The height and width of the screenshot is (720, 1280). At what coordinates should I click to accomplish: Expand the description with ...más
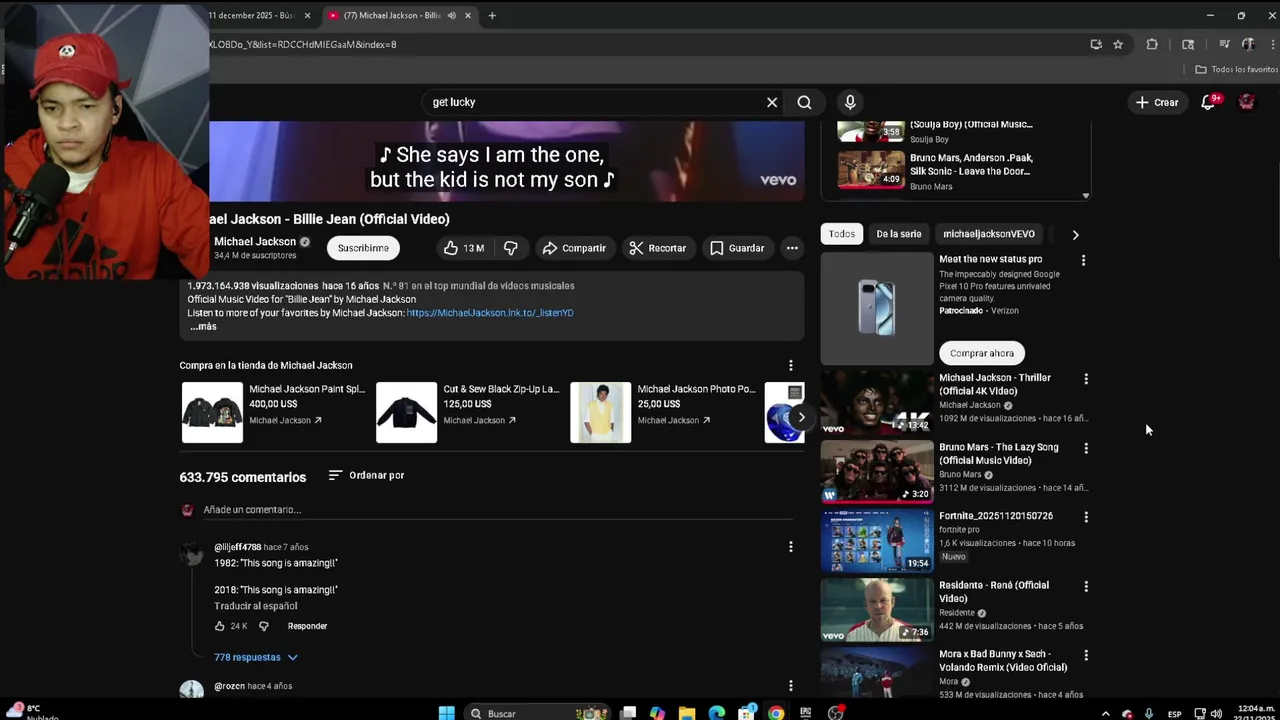(x=203, y=327)
